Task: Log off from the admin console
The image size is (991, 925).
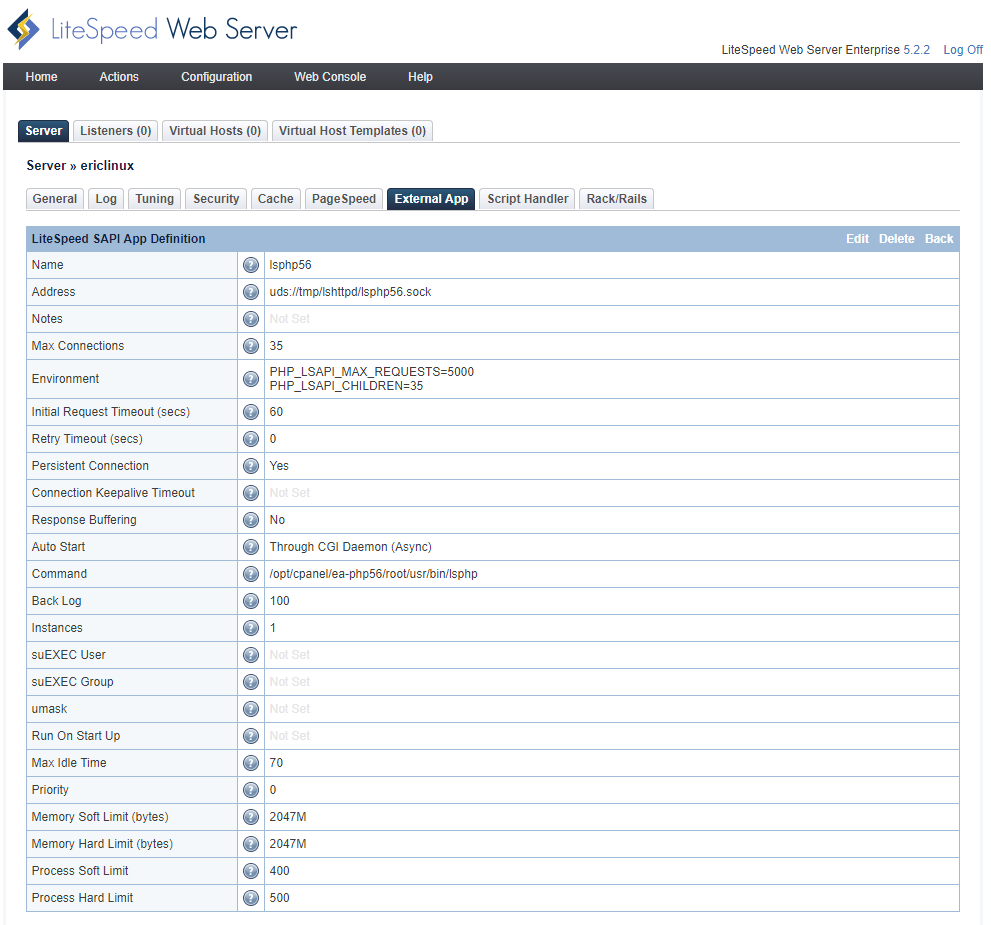Action: coord(962,49)
